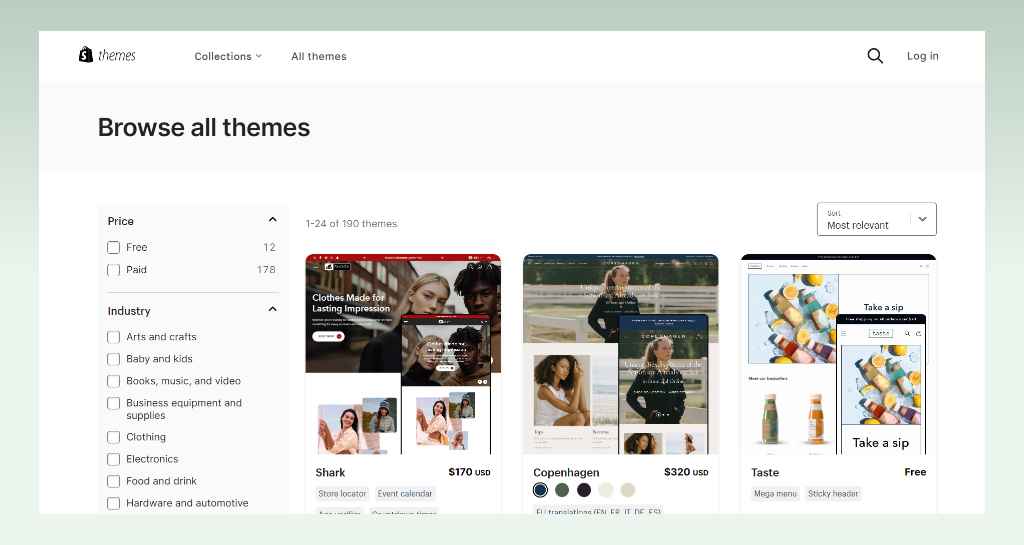
Task: Open the Sort Most relevant dropdown
Action: pos(876,219)
